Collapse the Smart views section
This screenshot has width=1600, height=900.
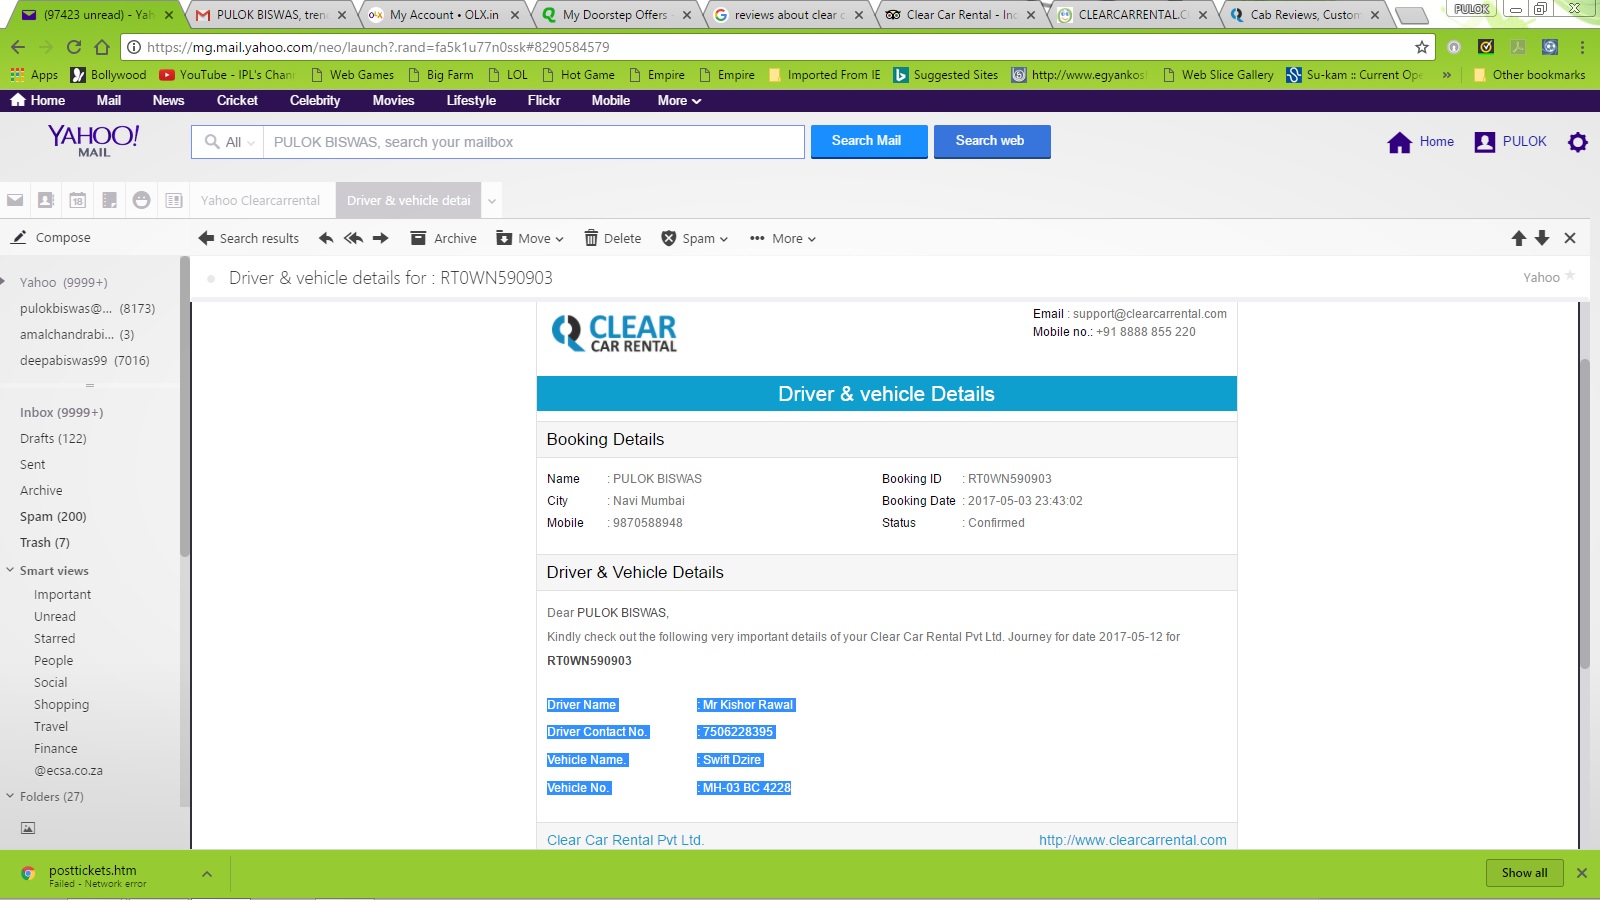10,570
